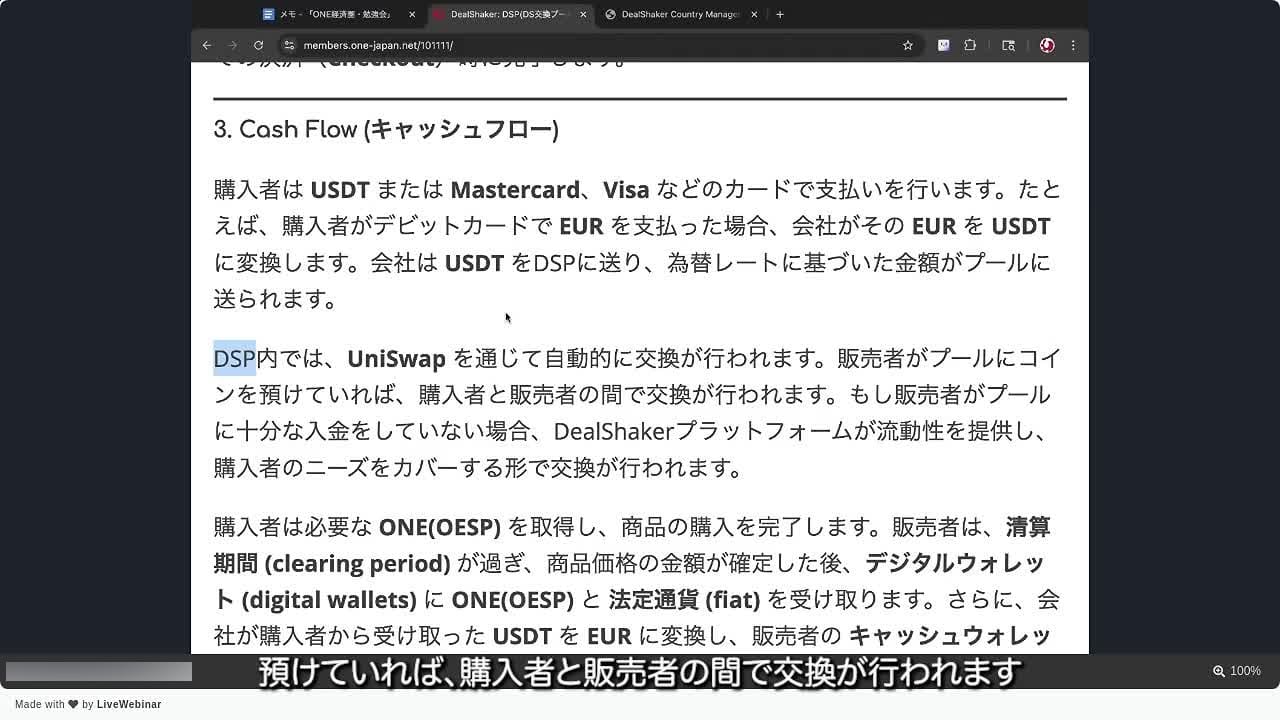Bookmark this page with the star icon
Image resolution: width=1280 pixels, height=720 pixels.
tap(908, 45)
